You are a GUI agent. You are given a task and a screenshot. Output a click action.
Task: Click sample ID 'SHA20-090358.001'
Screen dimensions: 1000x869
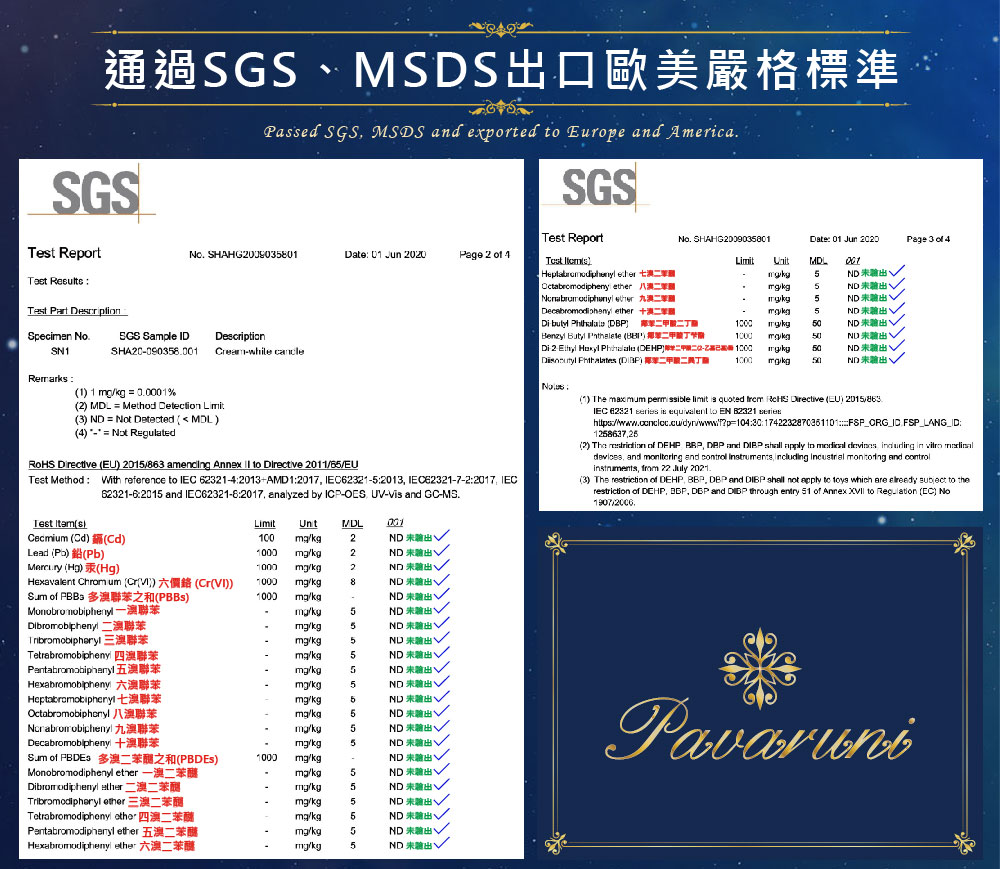point(154,351)
